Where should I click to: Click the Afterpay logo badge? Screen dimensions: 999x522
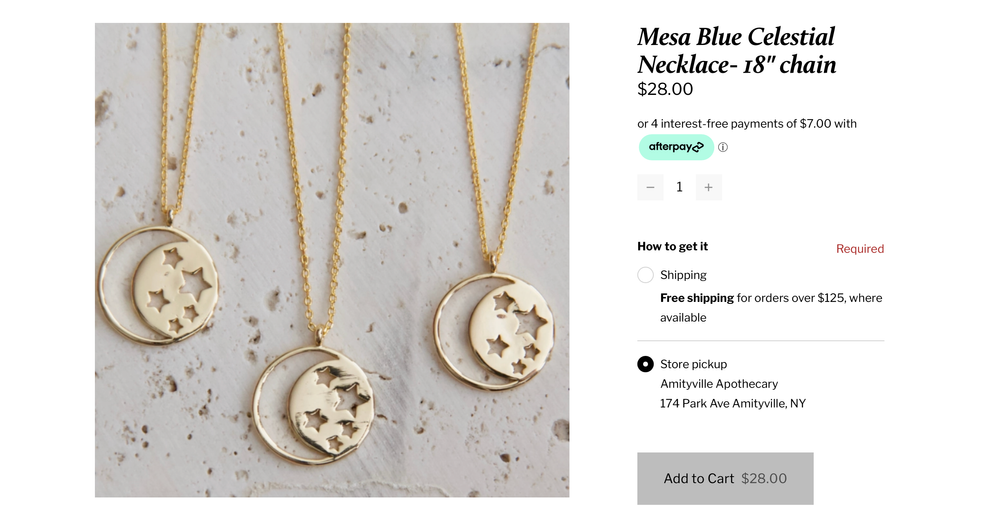[x=676, y=147]
